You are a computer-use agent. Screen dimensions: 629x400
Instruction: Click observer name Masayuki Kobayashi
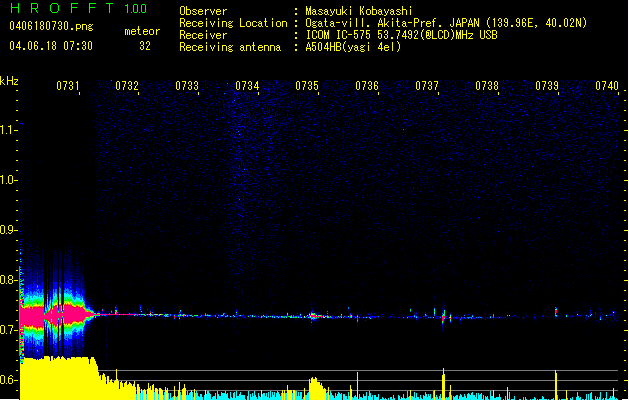coord(359,11)
